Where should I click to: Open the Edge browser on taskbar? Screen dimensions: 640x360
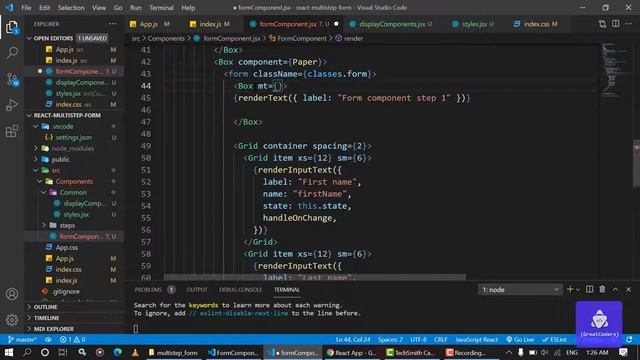point(118,352)
